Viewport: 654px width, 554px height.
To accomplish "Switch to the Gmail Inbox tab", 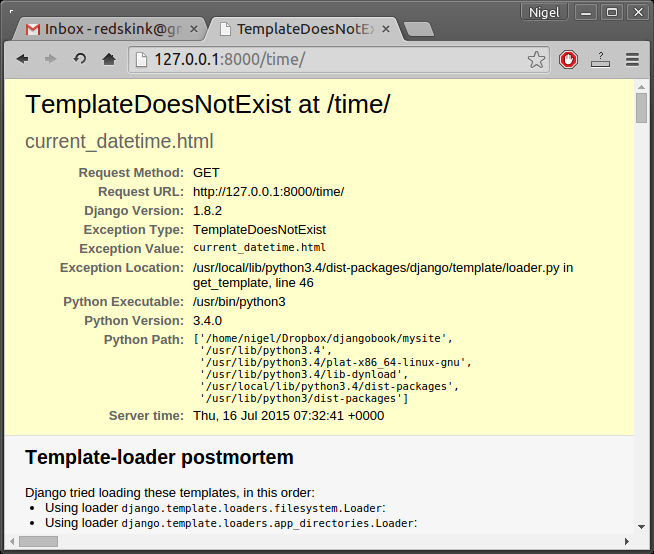I will tap(105, 29).
